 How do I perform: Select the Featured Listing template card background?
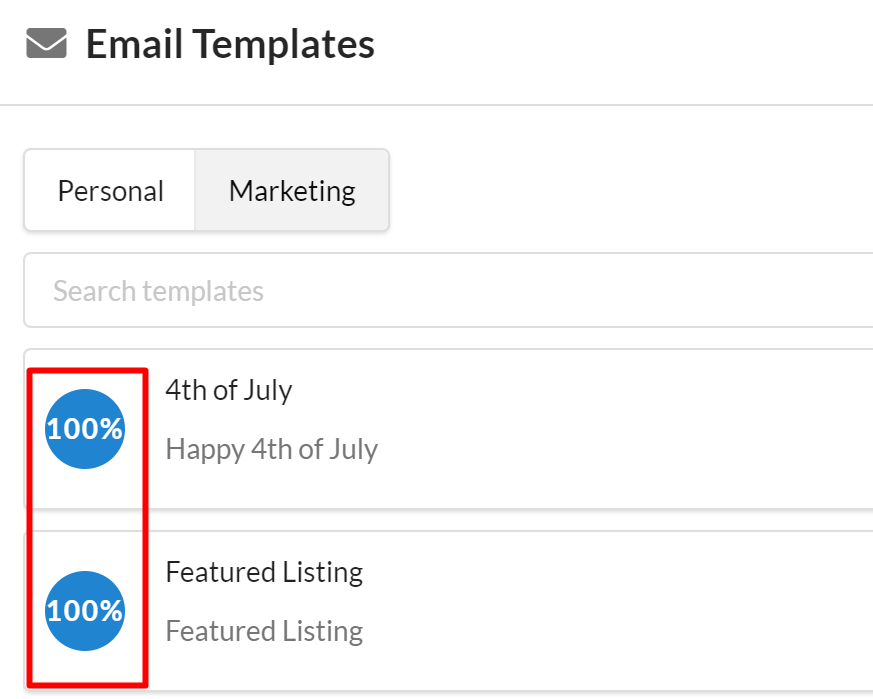click(600, 610)
